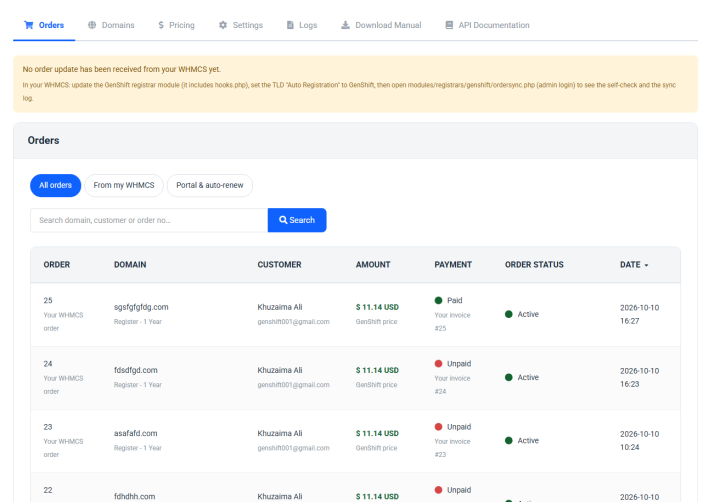
Task: Click GenShift price under order 24 amount
Action: [x=377, y=385]
